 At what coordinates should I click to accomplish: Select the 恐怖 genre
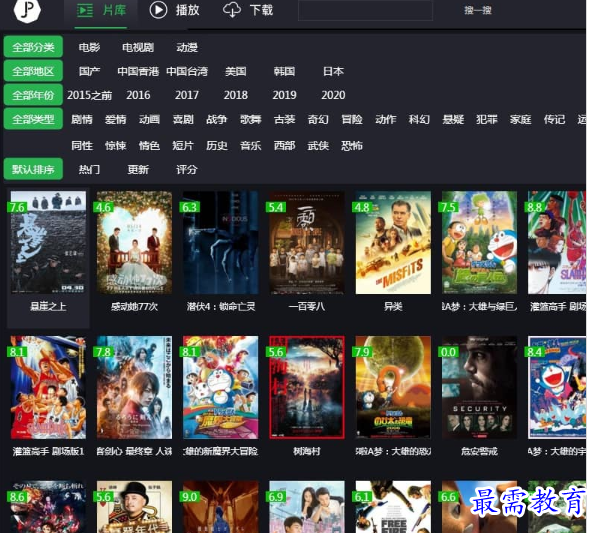click(x=352, y=145)
